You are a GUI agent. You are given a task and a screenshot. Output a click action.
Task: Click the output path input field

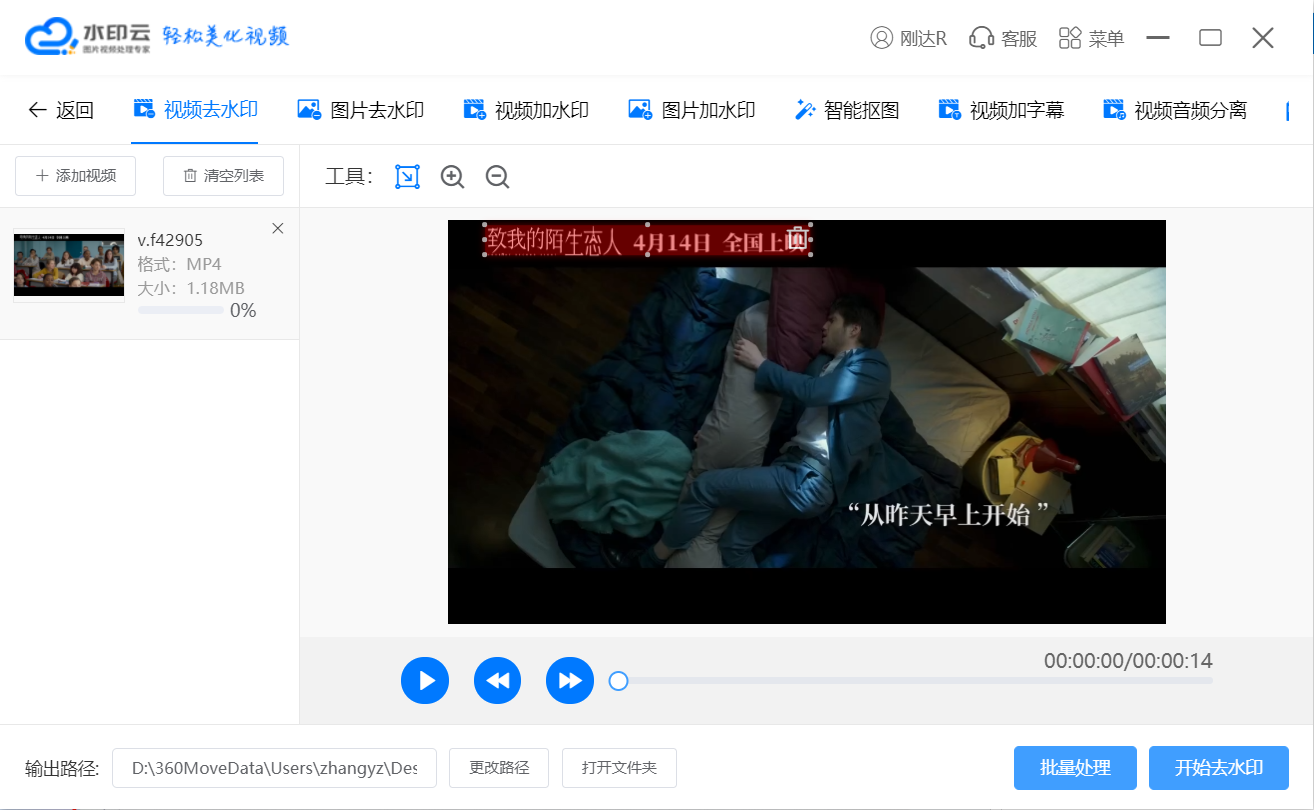click(x=274, y=768)
